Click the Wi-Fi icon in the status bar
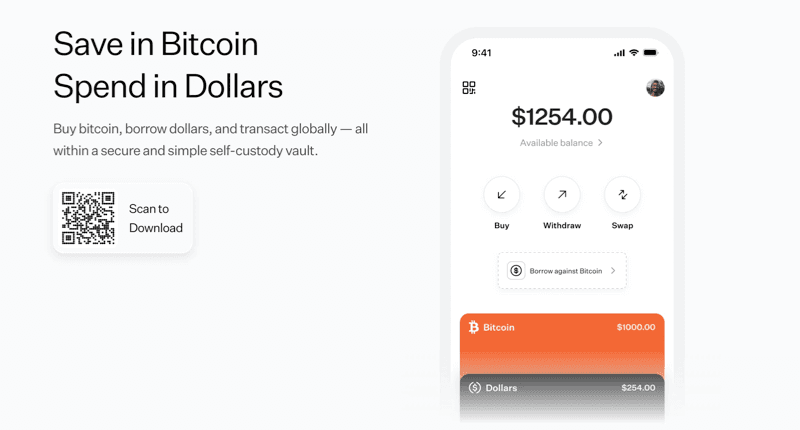 [634, 52]
